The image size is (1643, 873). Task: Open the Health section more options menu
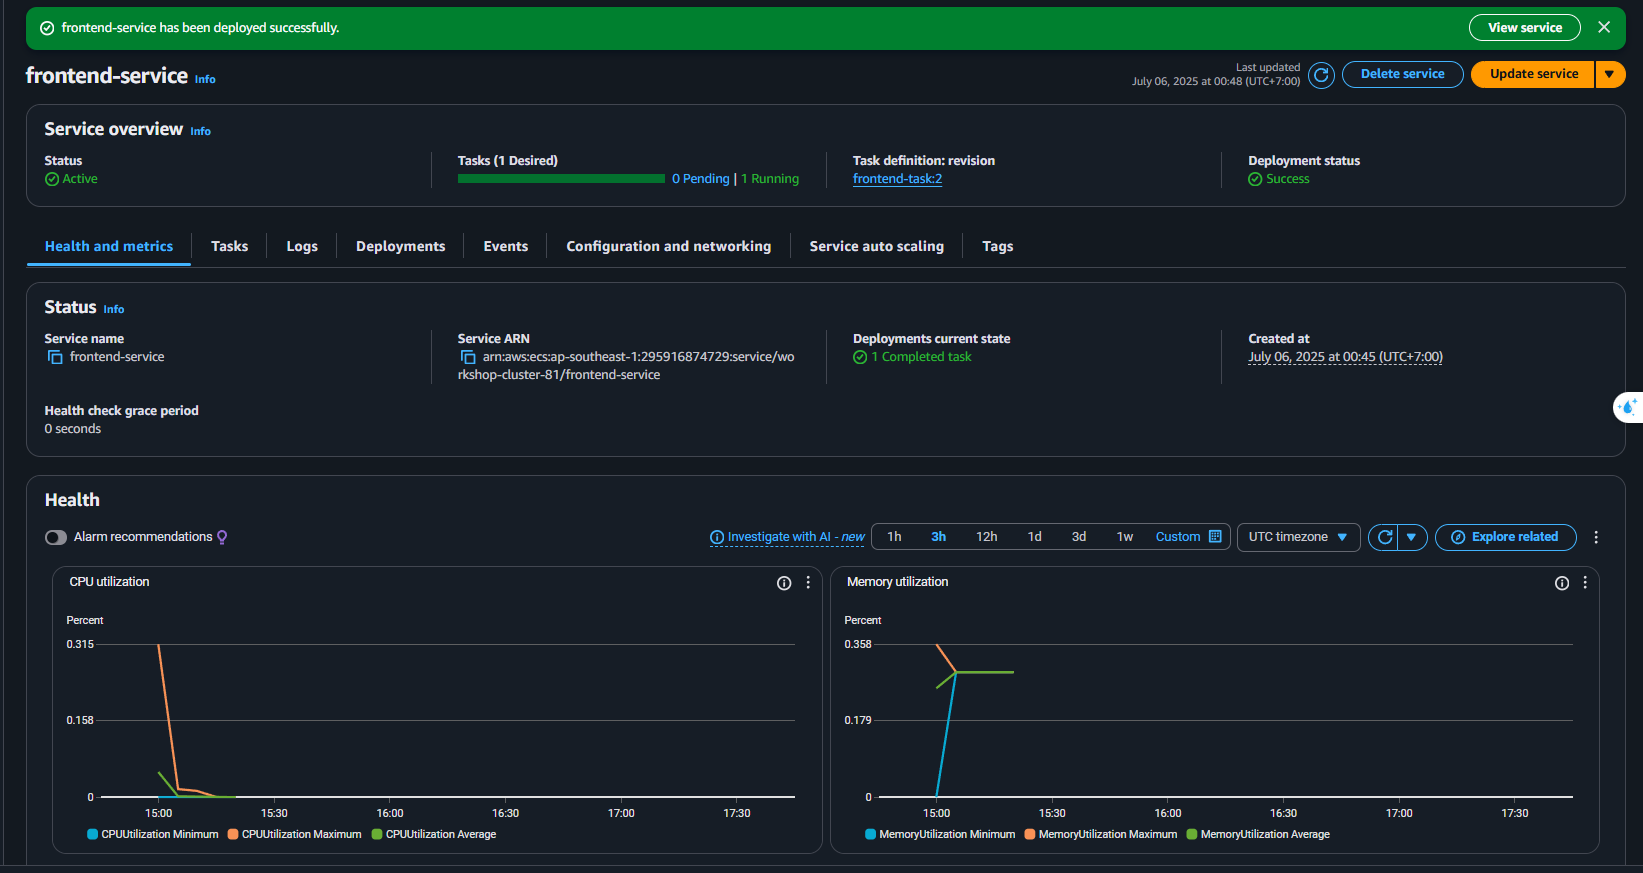pos(1596,537)
